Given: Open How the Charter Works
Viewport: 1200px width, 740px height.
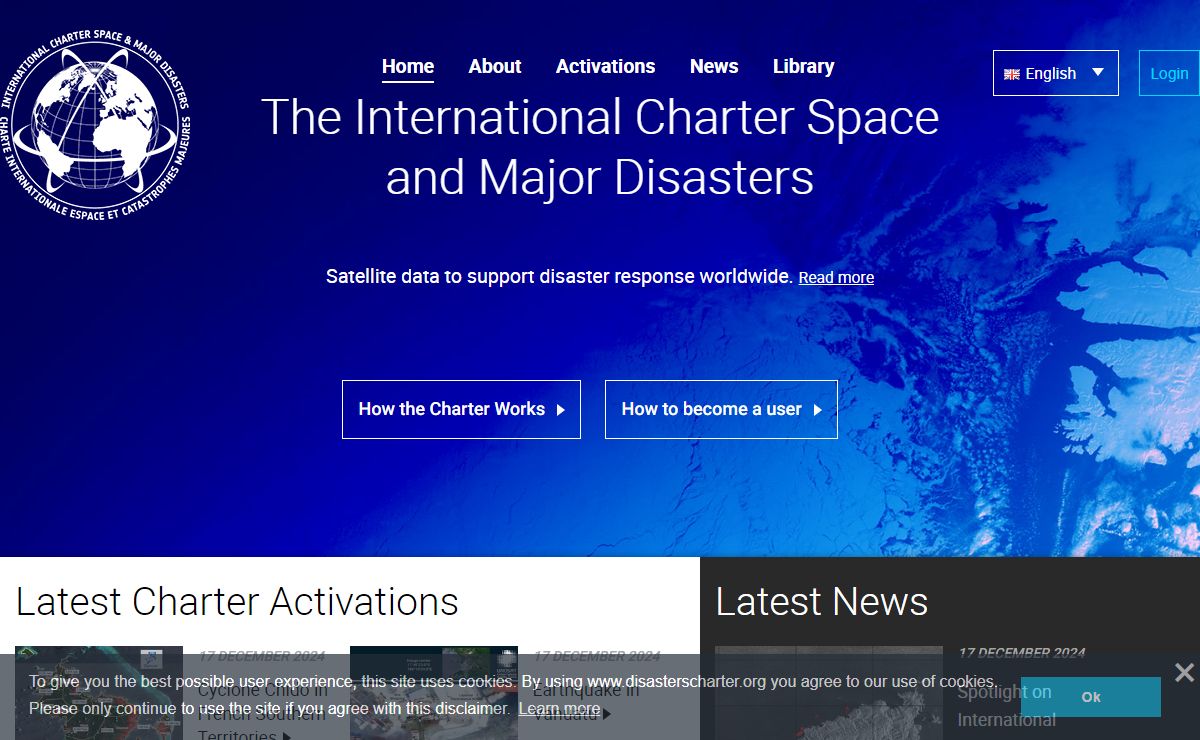Looking at the screenshot, I should pos(461,409).
